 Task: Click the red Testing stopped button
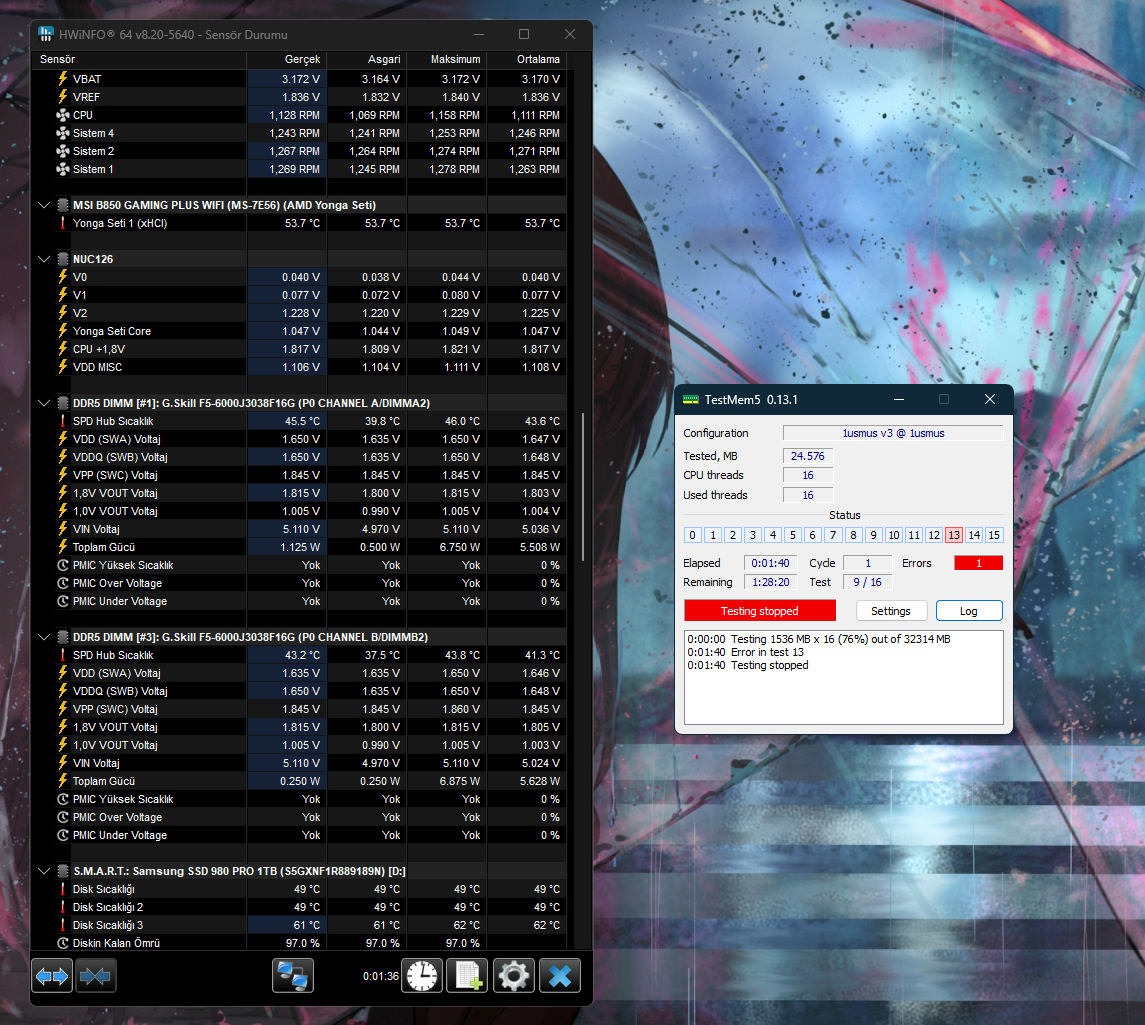click(x=759, y=611)
